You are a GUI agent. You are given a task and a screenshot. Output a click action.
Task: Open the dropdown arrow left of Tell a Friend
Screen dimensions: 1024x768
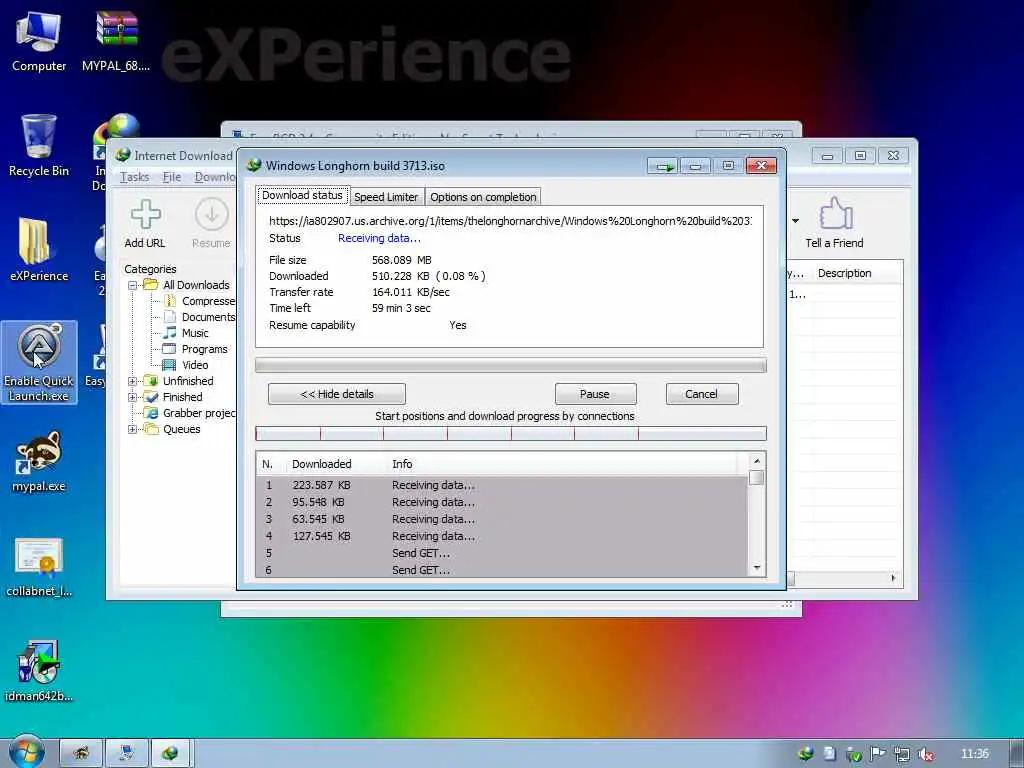[795, 221]
